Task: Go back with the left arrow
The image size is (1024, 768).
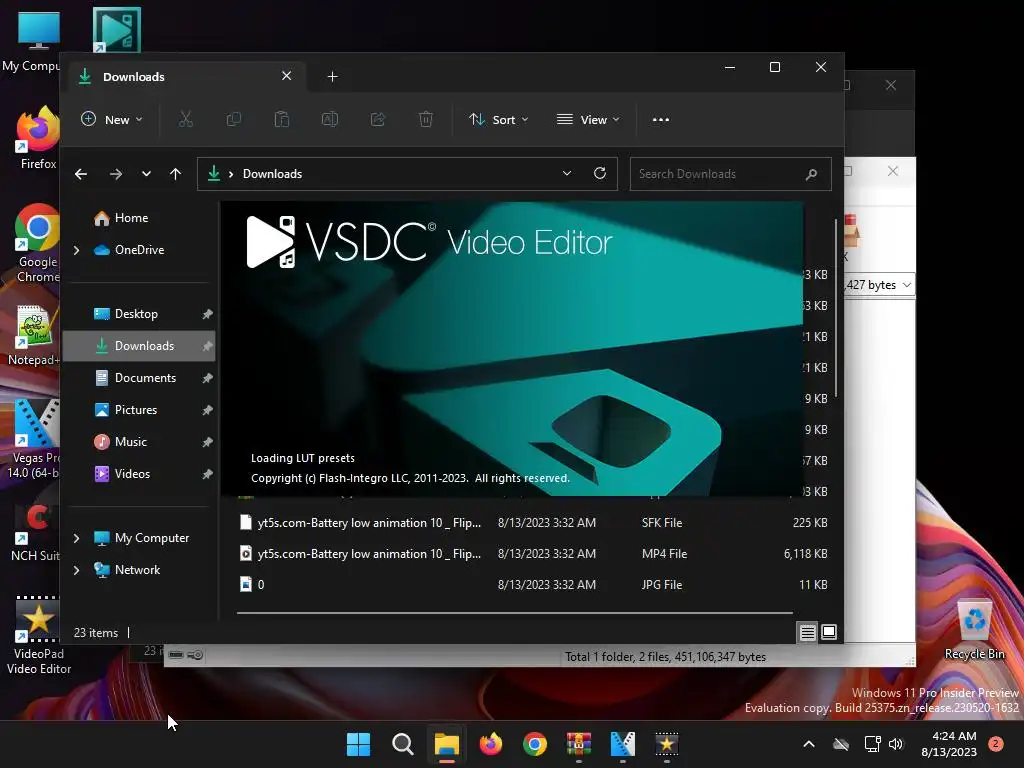Action: click(81, 174)
